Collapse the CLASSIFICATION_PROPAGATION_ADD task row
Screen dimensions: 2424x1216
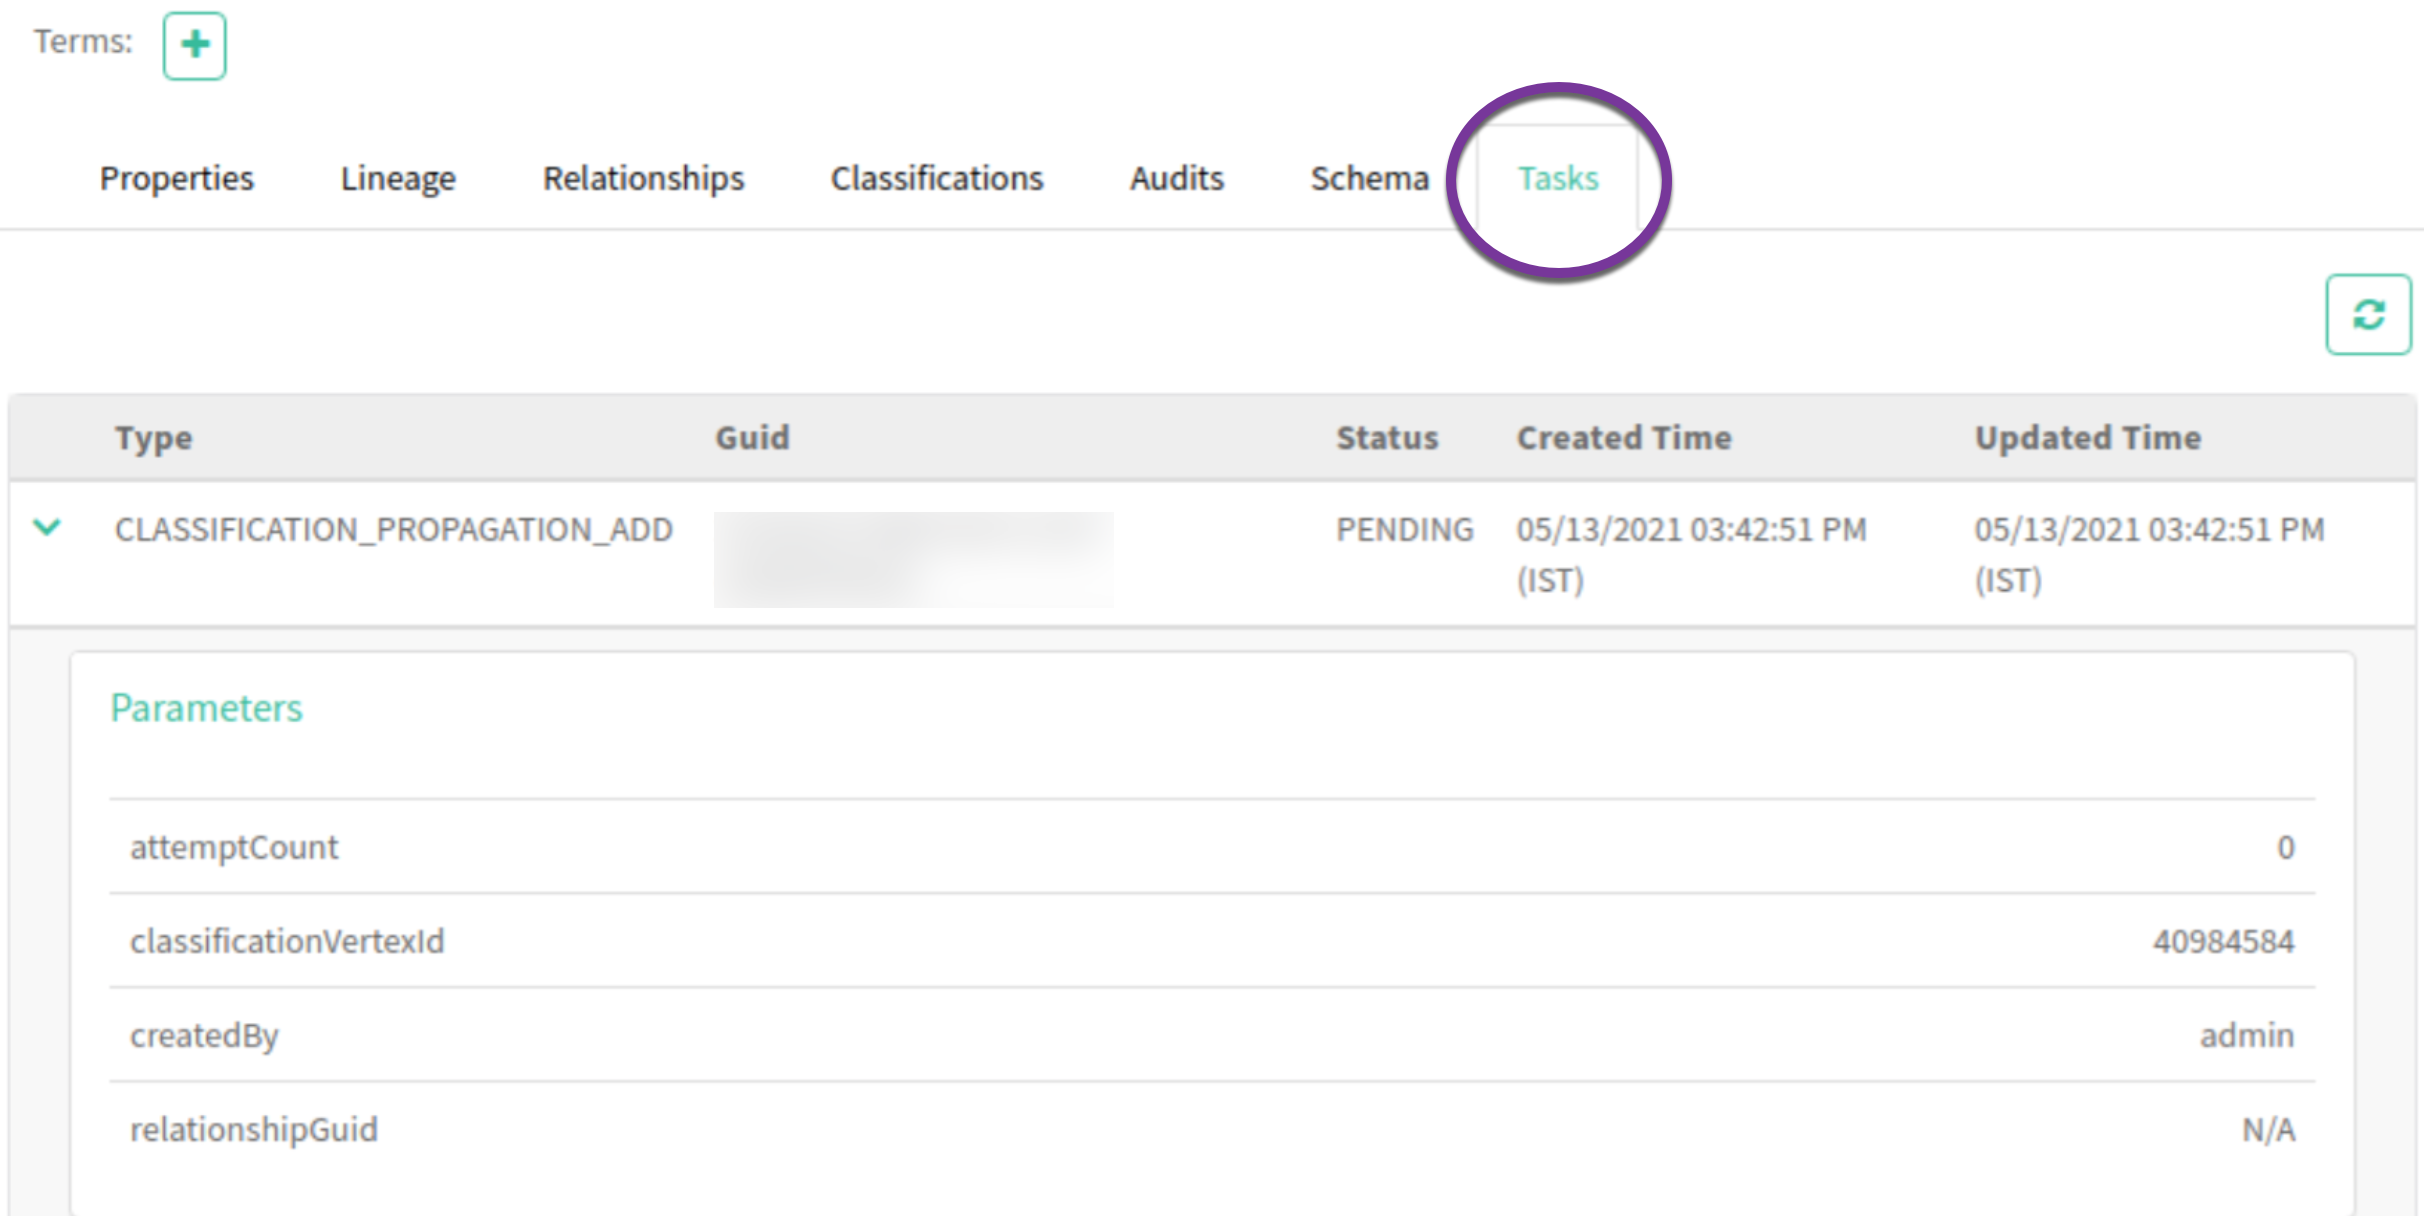pyautogui.click(x=47, y=527)
